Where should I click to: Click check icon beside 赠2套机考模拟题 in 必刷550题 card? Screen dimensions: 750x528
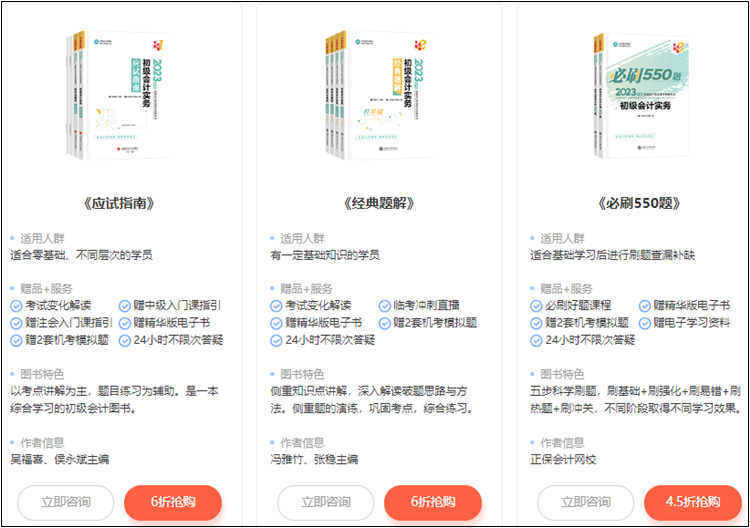pos(536,323)
